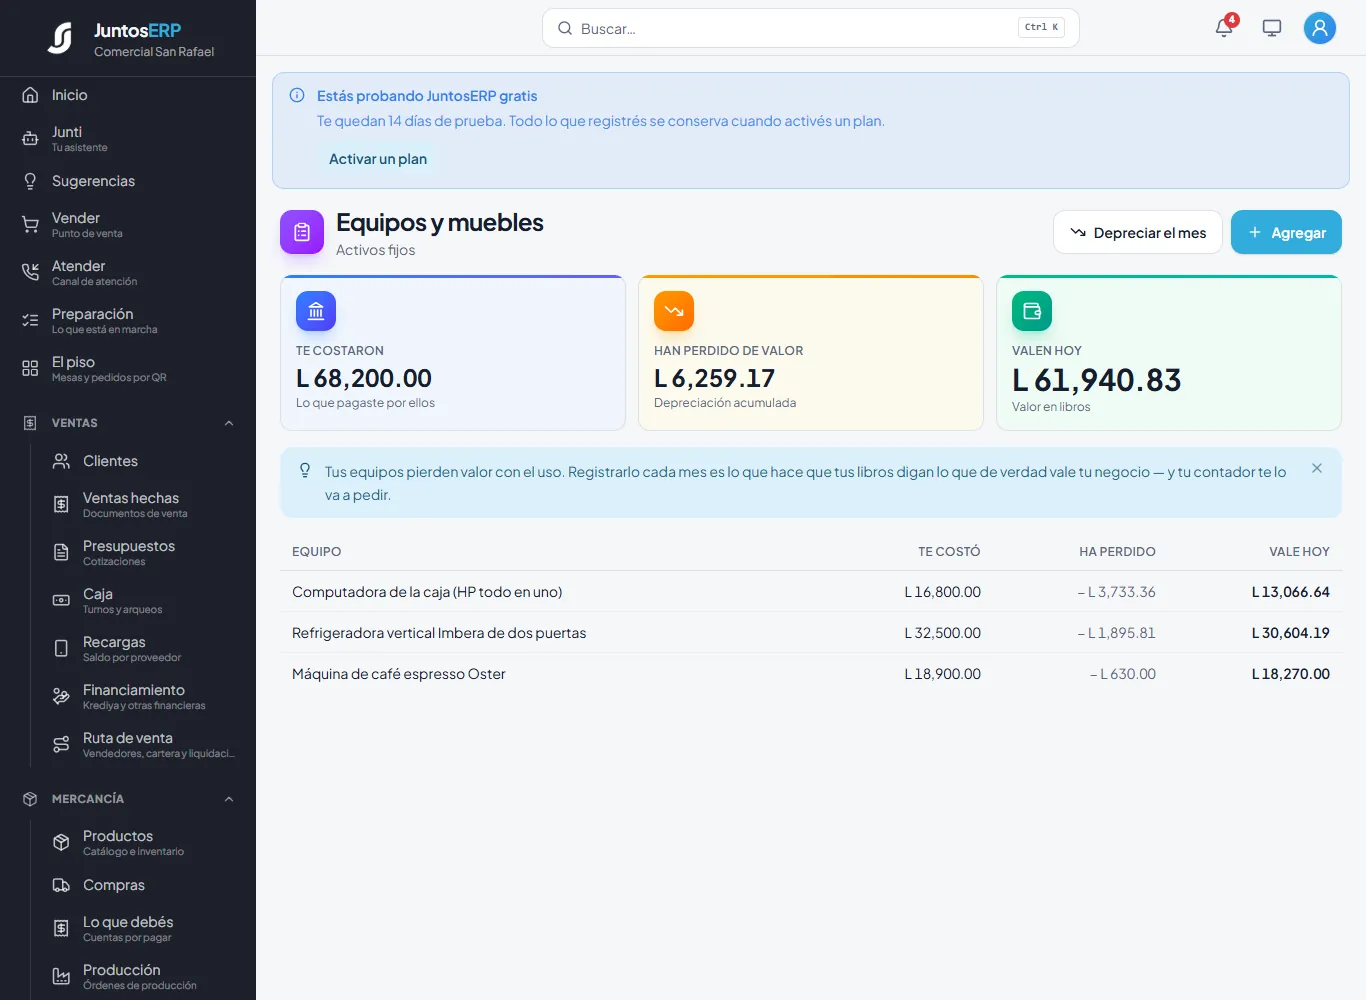Viewport: 1366px width, 1000px height.
Task: Click the Vender shopping cart icon
Action: pyautogui.click(x=30, y=225)
